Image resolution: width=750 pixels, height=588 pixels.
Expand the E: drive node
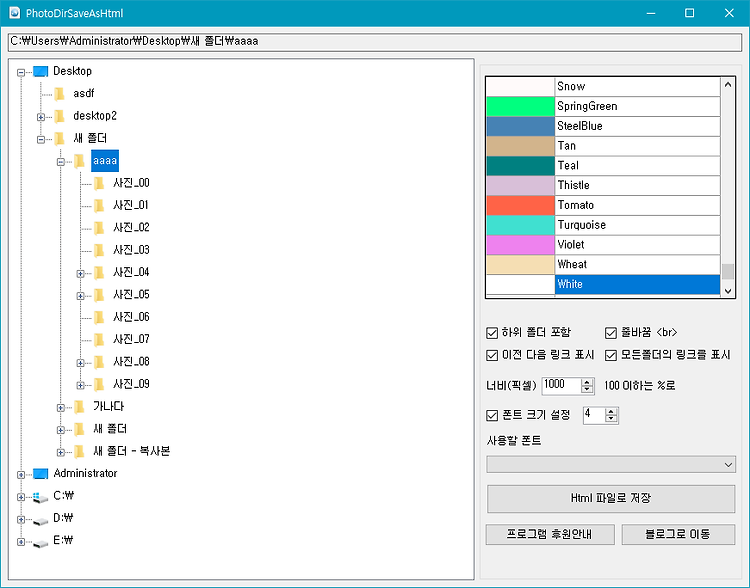tap(21, 542)
